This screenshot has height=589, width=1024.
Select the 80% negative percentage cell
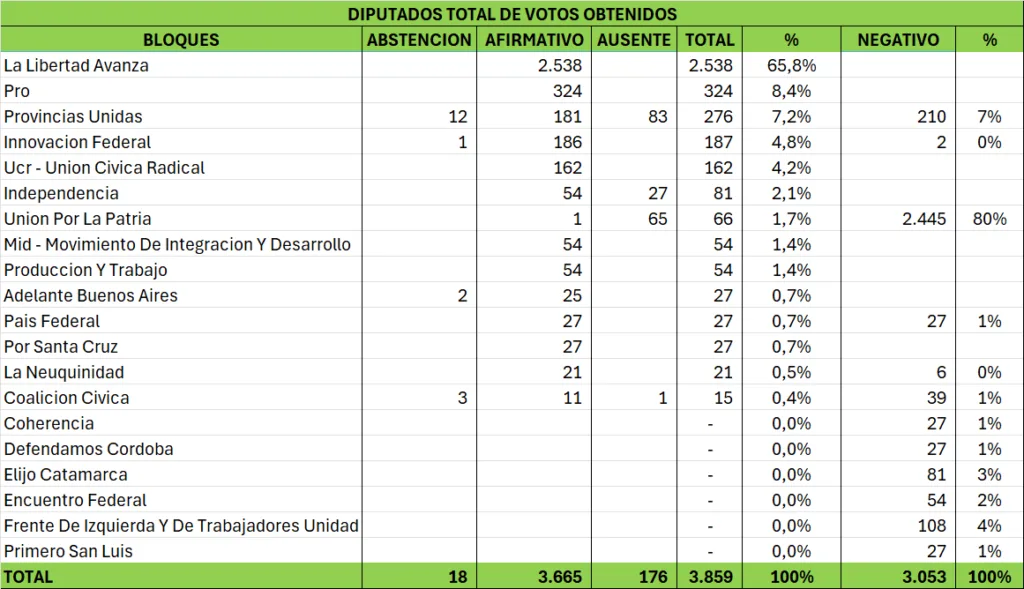pos(988,219)
